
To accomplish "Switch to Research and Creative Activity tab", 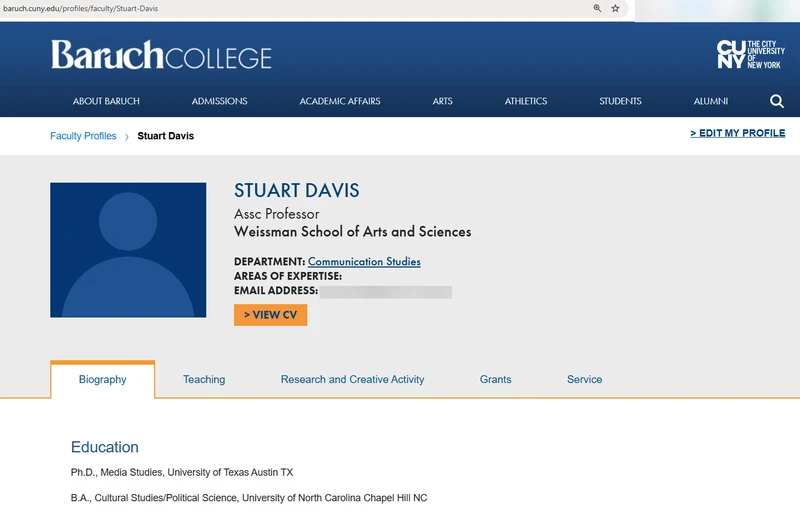I will coord(353,379).
